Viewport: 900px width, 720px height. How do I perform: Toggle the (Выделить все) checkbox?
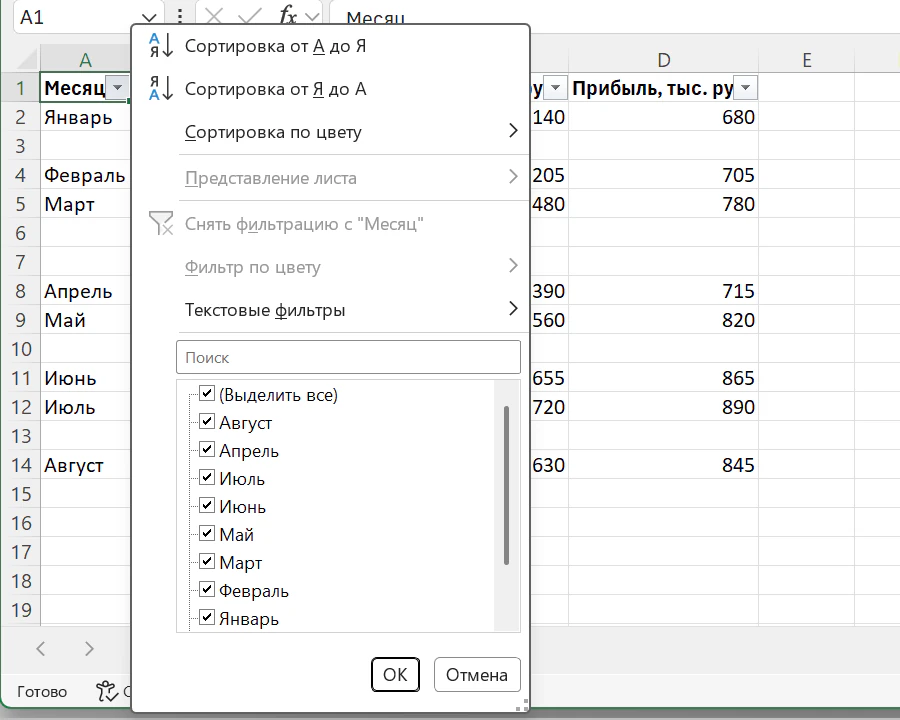pyautogui.click(x=207, y=394)
